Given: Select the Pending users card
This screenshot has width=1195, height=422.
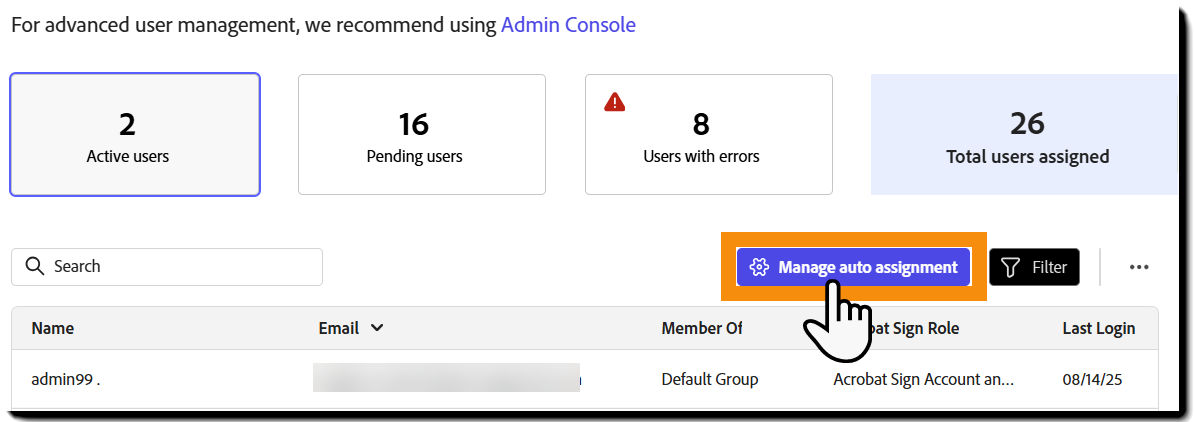Looking at the screenshot, I should (x=421, y=134).
